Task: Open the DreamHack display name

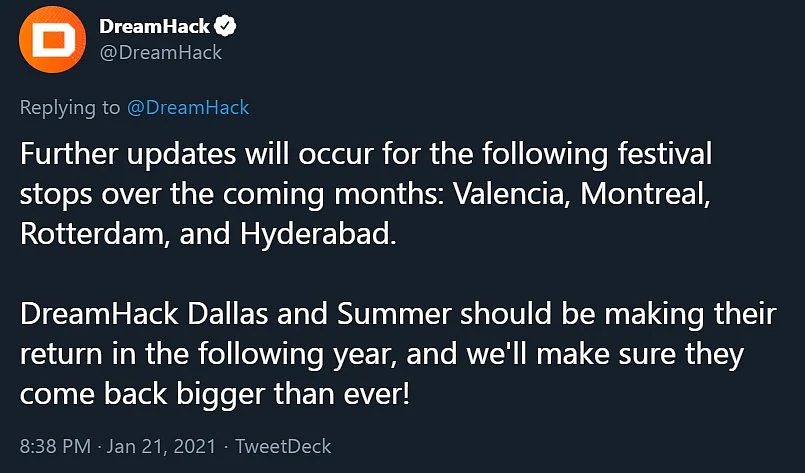Action: click(155, 26)
